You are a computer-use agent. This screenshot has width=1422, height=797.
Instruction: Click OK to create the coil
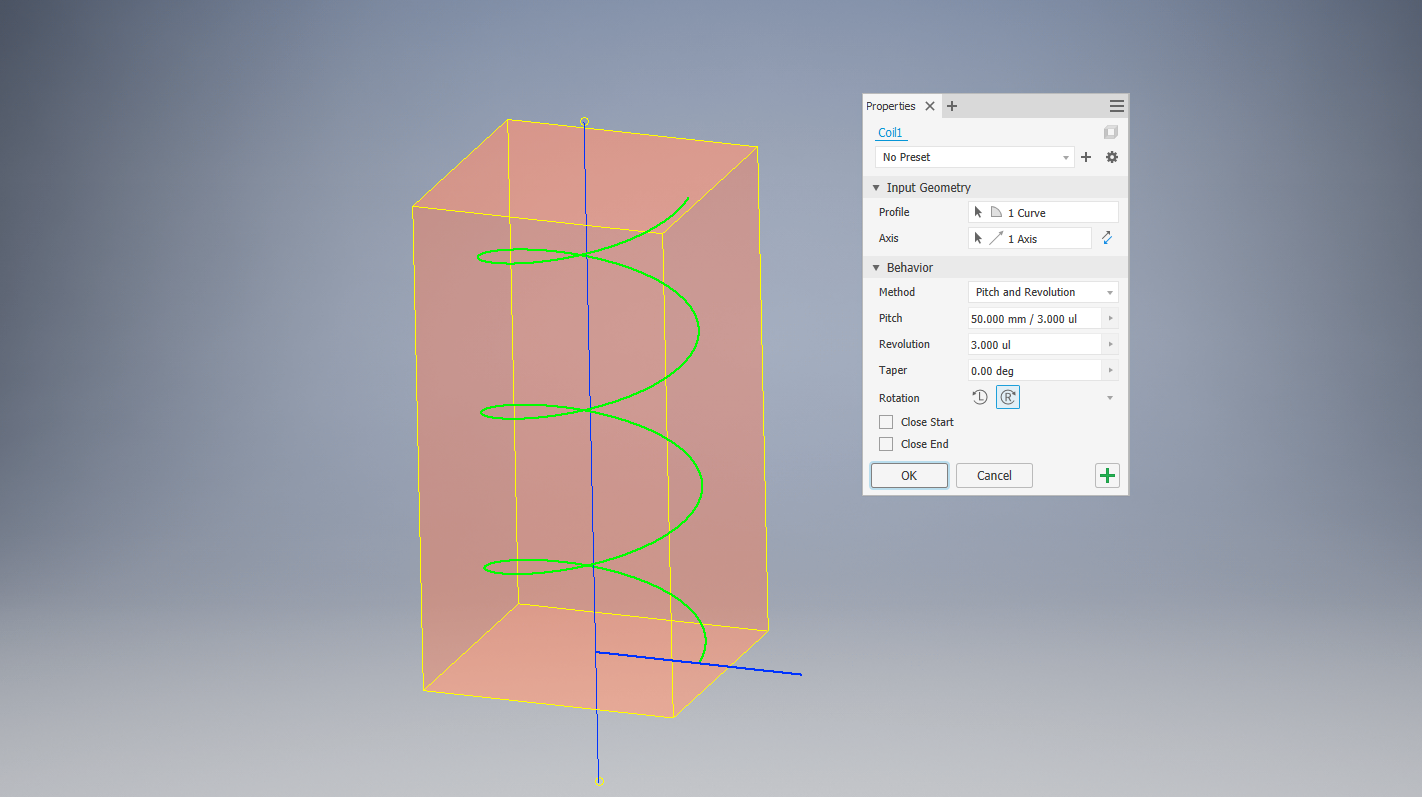[x=908, y=475]
